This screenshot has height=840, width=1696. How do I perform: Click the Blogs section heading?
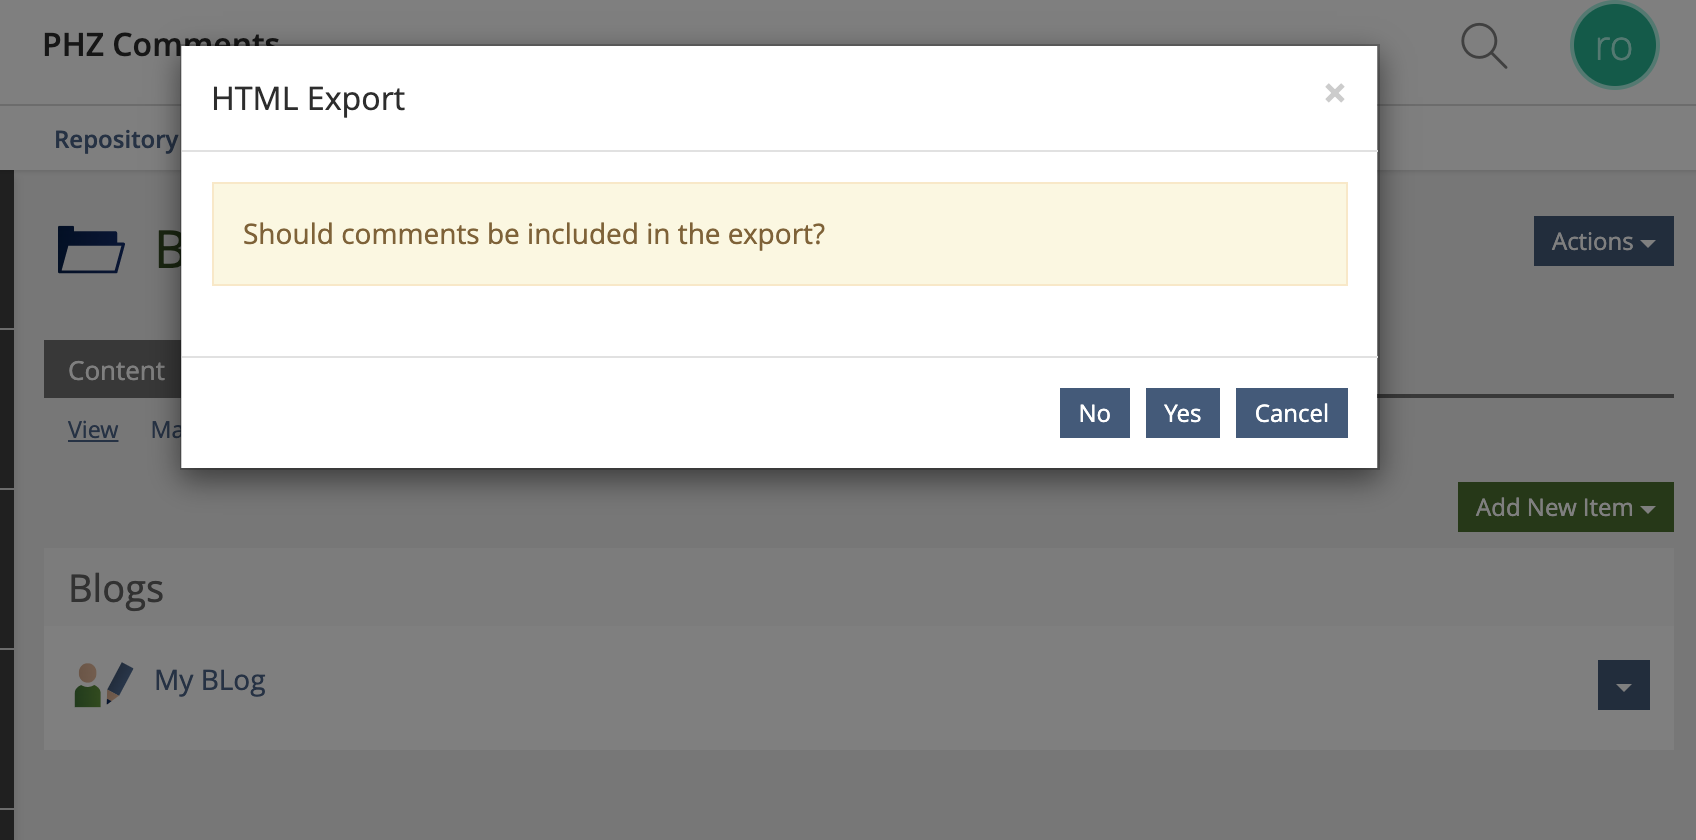coord(116,589)
